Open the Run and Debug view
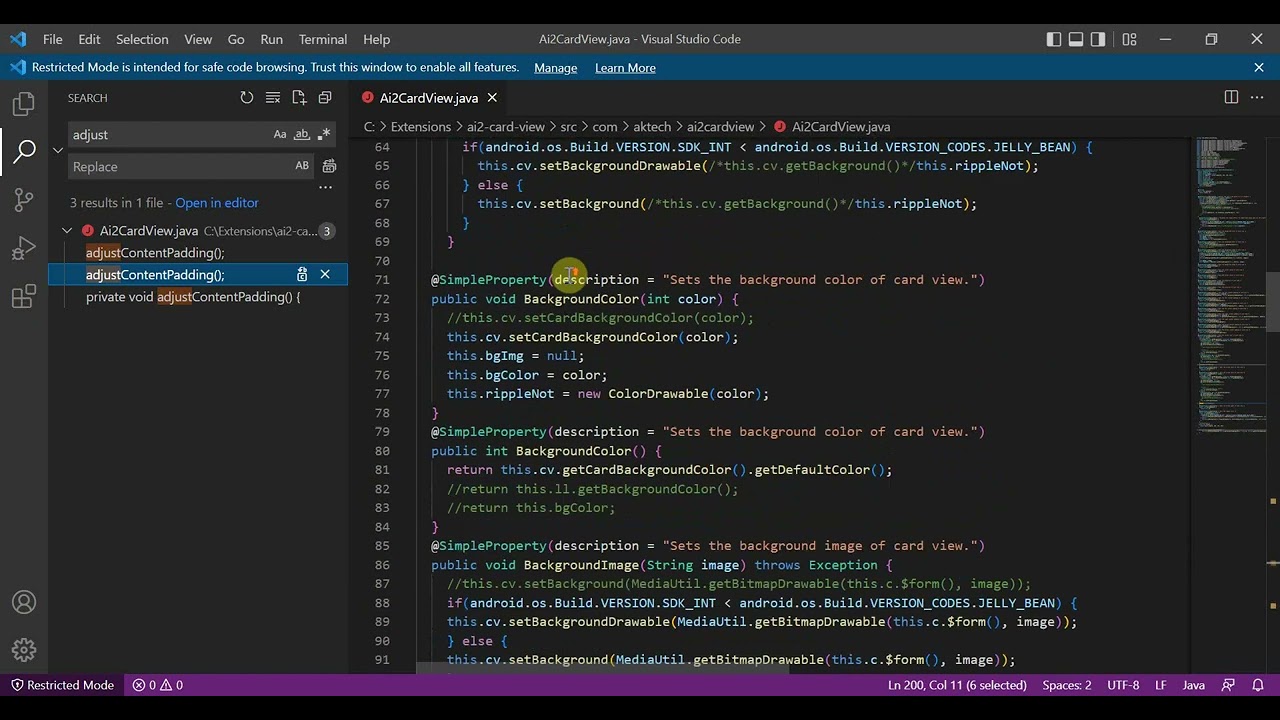Screen dimensions: 1280x720 pos(24,247)
